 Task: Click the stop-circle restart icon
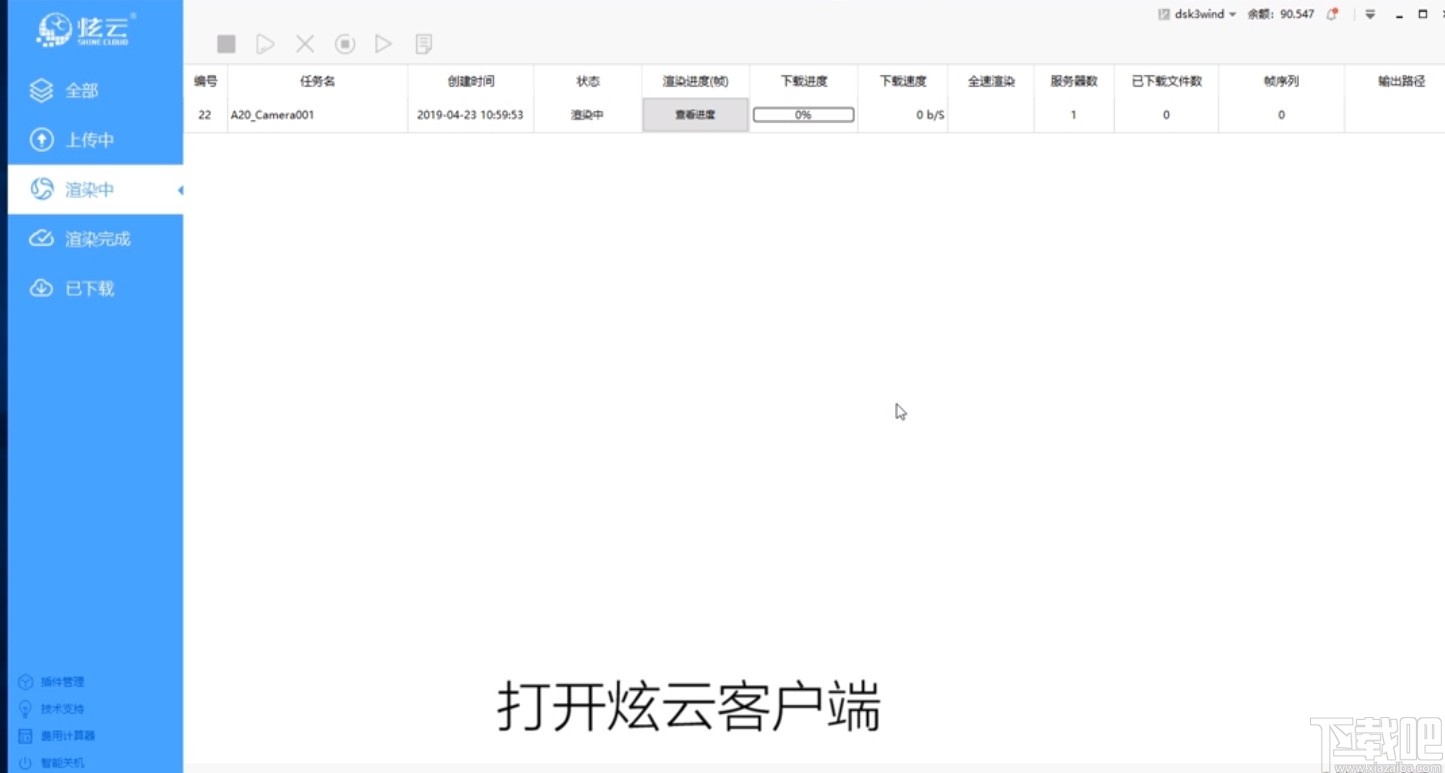click(344, 43)
